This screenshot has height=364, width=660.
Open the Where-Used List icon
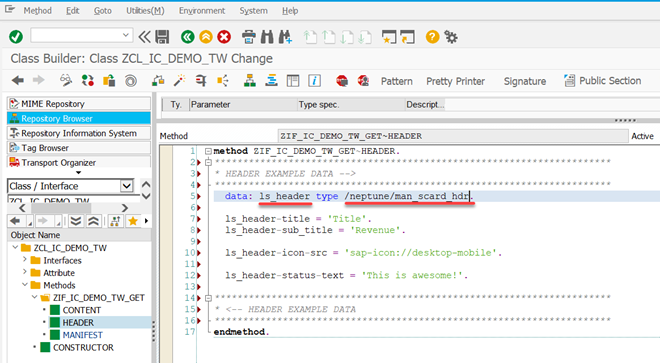point(223,80)
